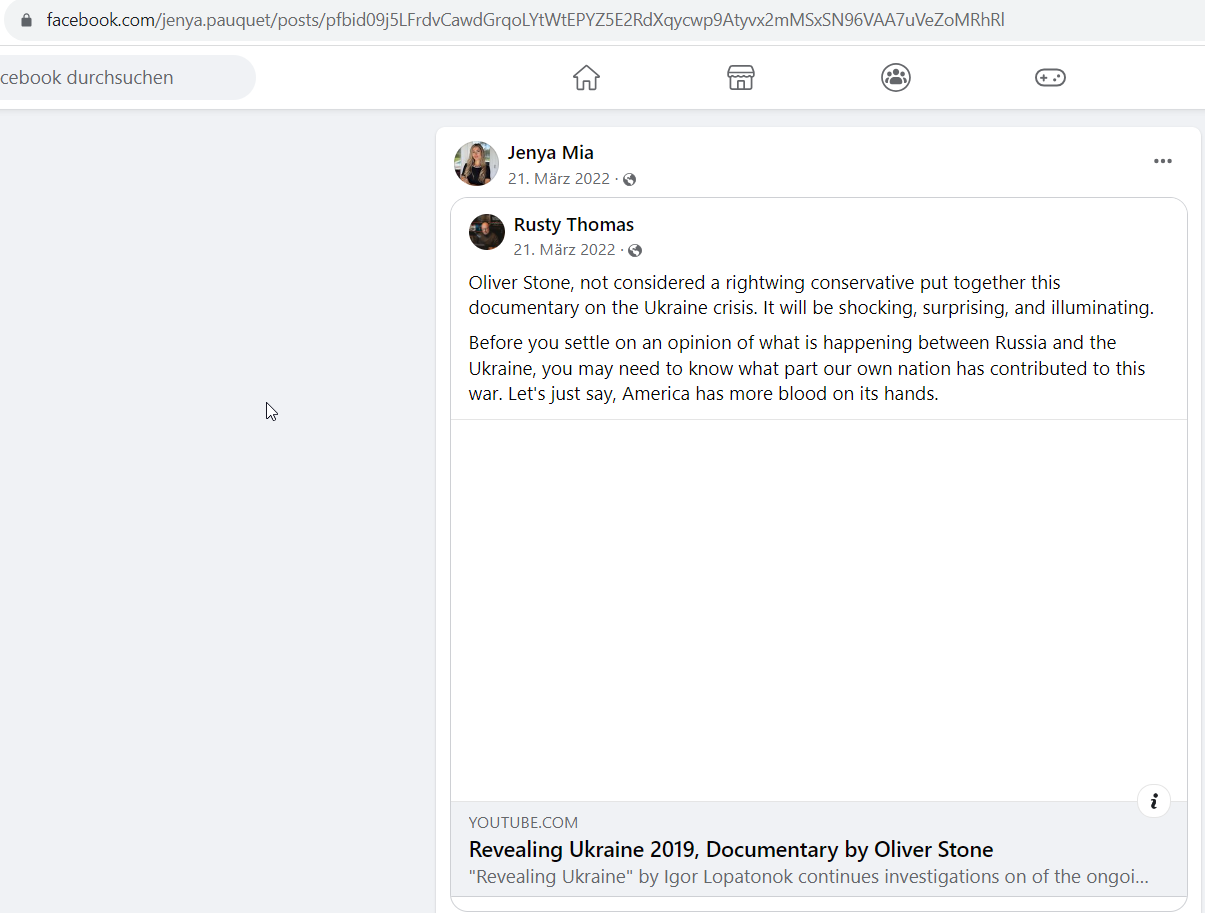1205x913 pixels.
Task: Open the Marketplace storefront icon
Action: [x=741, y=78]
